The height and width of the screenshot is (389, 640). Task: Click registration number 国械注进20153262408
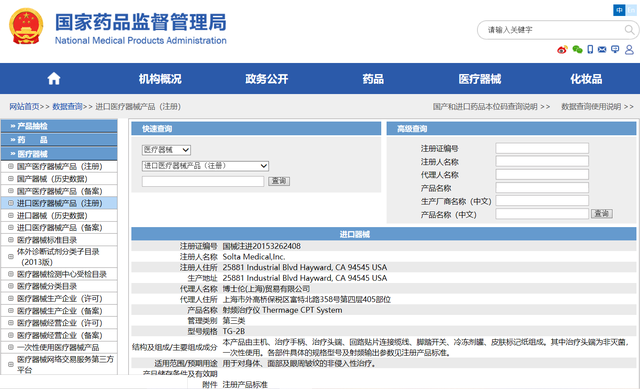[x=261, y=246]
